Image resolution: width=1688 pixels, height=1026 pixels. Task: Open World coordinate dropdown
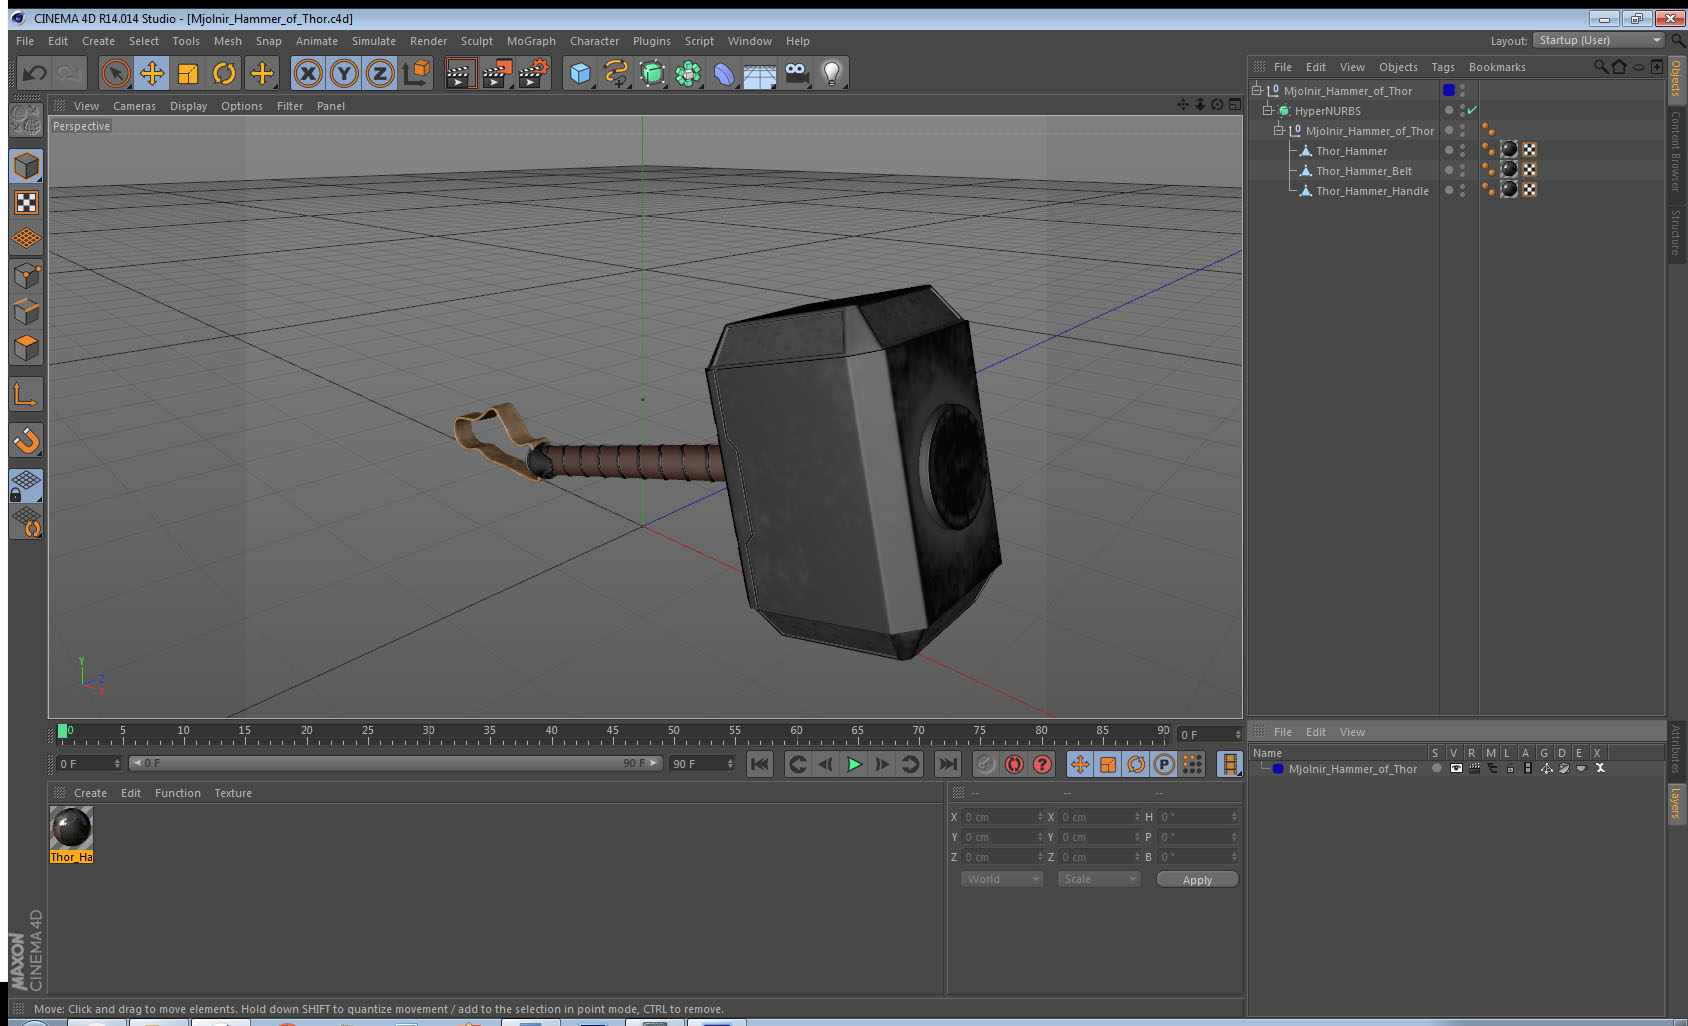(1002, 879)
